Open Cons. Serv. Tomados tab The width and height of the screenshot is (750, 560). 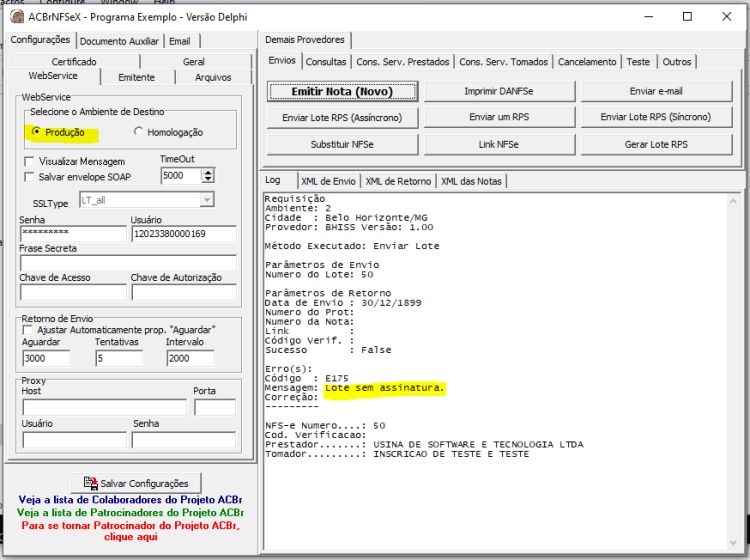(504, 62)
